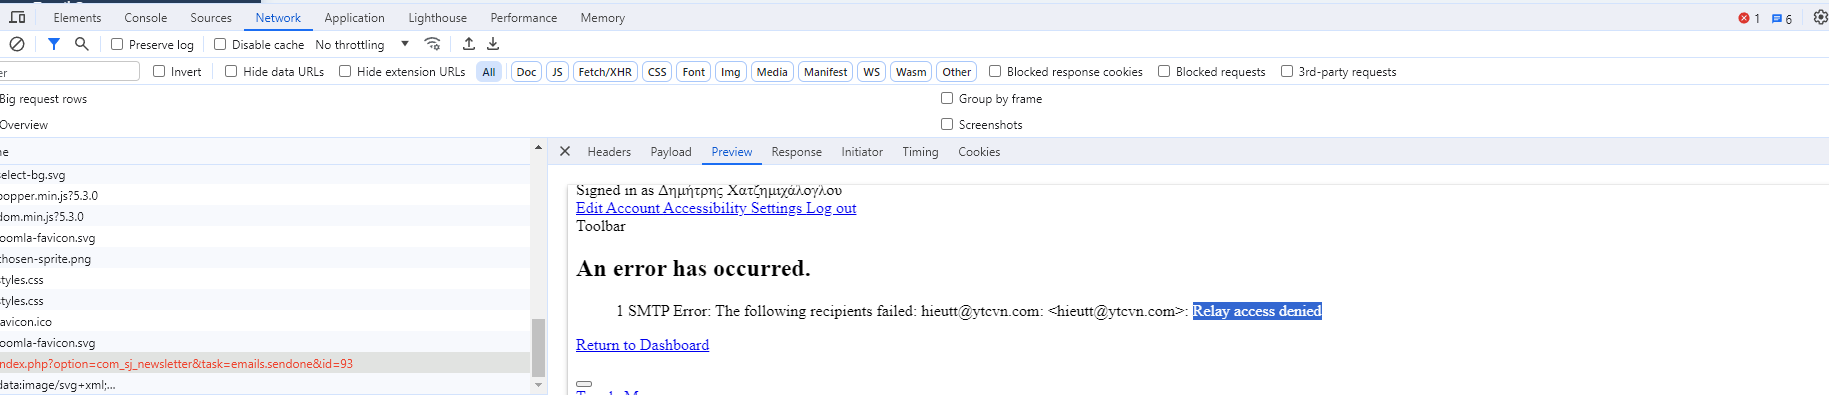Screen dimensions: 1829x395
Task: Open the Console panel tab
Action: (x=146, y=18)
